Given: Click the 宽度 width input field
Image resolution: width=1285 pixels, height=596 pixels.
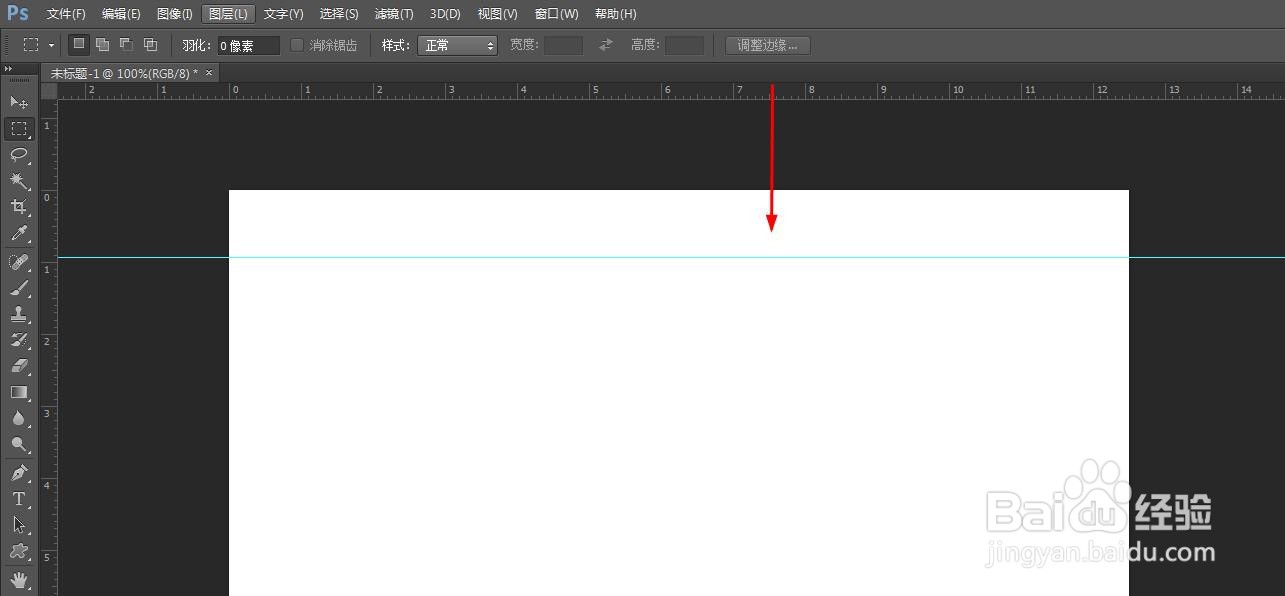Looking at the screenshot, I should click(x=563, y=45).
